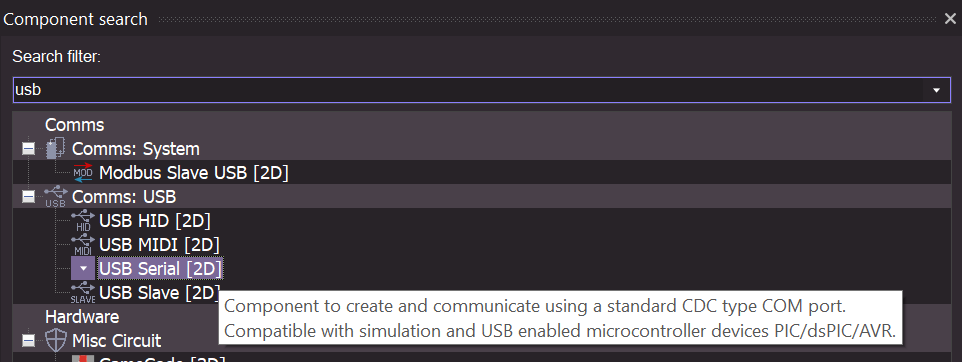Click the Modbus Slave USB MOD icon

click(x=83, y=172)
